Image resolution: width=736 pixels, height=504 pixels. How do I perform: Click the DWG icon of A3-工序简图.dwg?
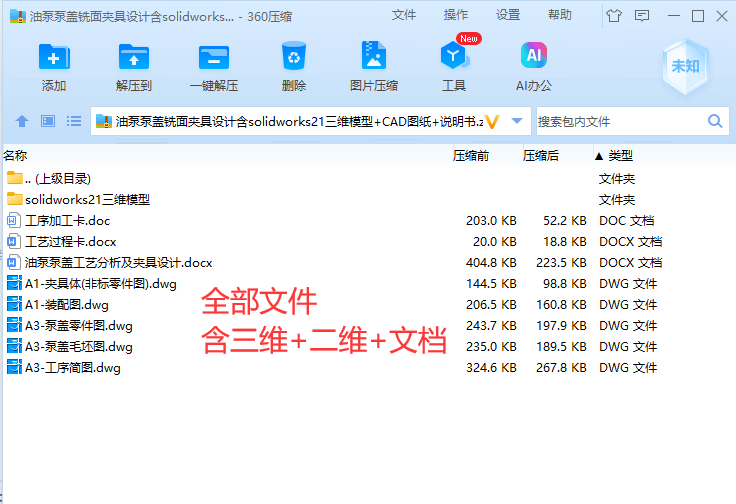point(14,367)
